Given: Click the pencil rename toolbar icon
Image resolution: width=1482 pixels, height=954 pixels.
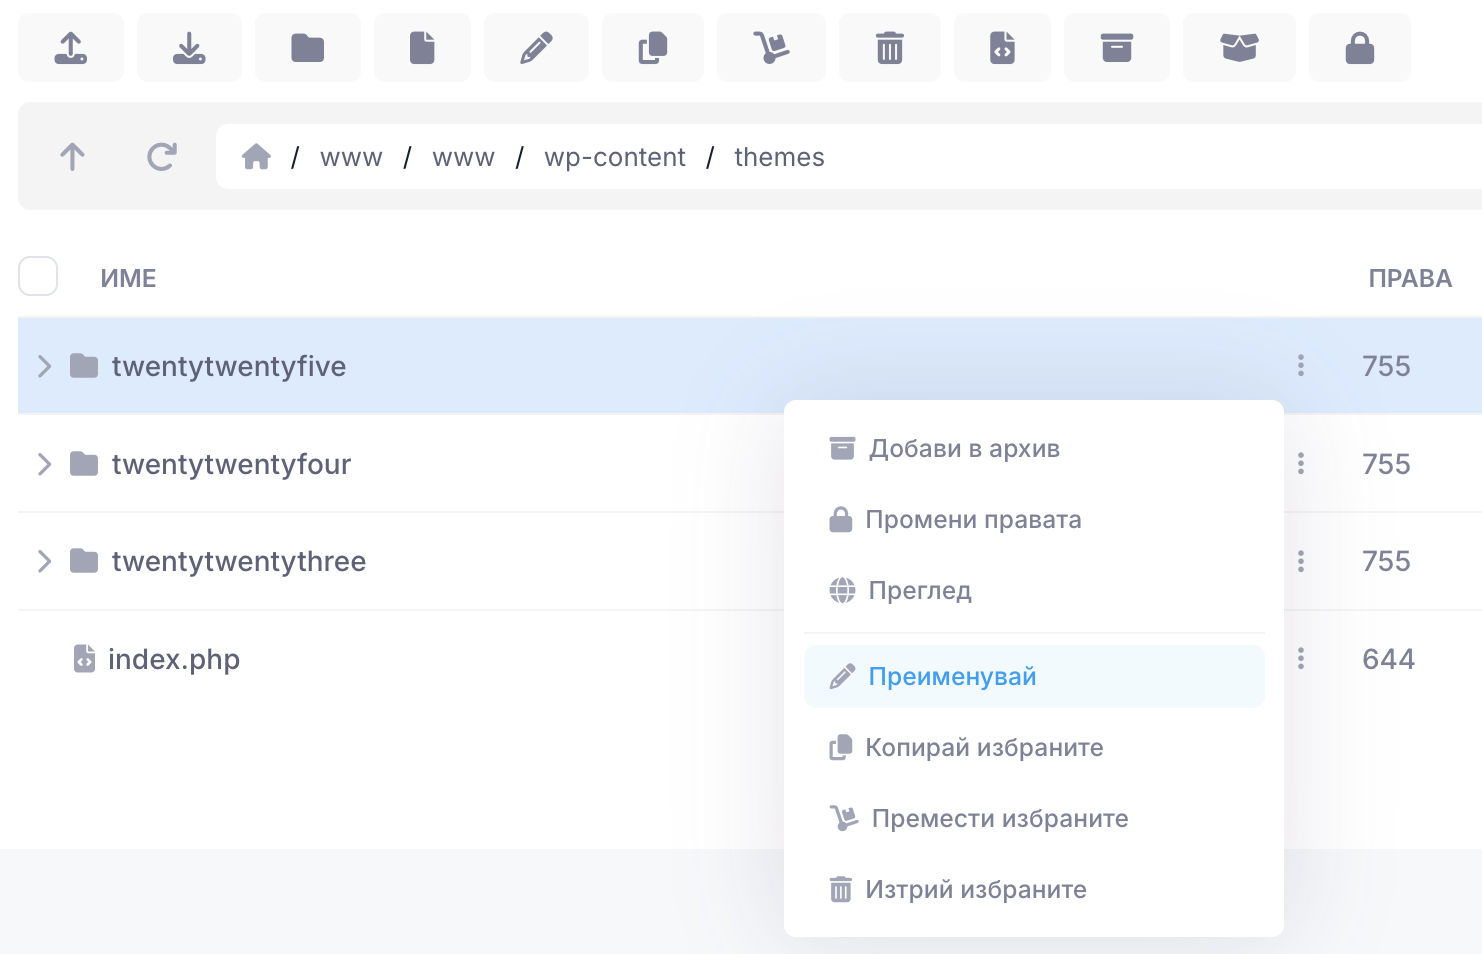Looking at the screenshot, I should (x=536, y=48).
